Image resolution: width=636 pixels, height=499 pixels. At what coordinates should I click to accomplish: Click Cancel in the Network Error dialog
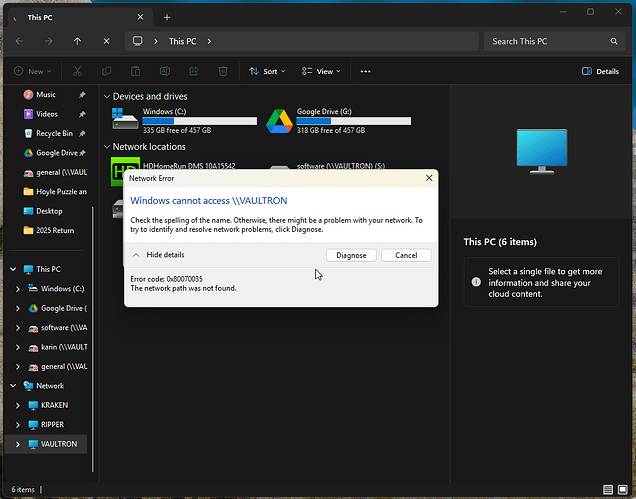pos(406,255)
